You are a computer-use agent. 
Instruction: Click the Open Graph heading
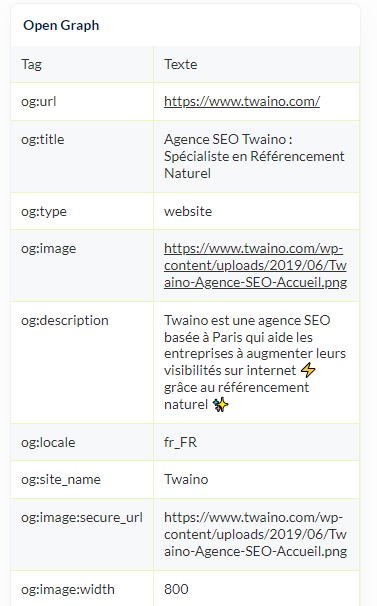click(x=61, y=26)
